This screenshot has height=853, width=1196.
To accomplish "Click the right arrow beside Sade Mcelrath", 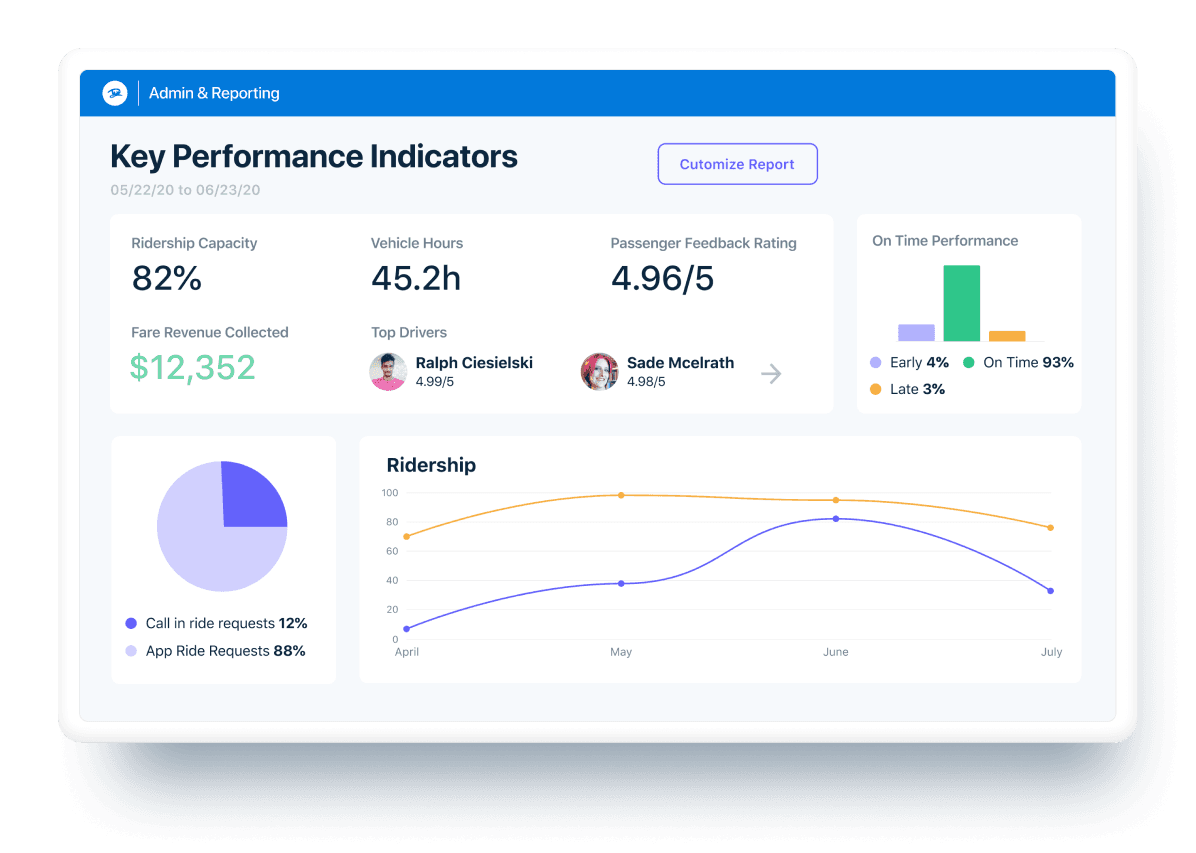I will tap(770, 372).
